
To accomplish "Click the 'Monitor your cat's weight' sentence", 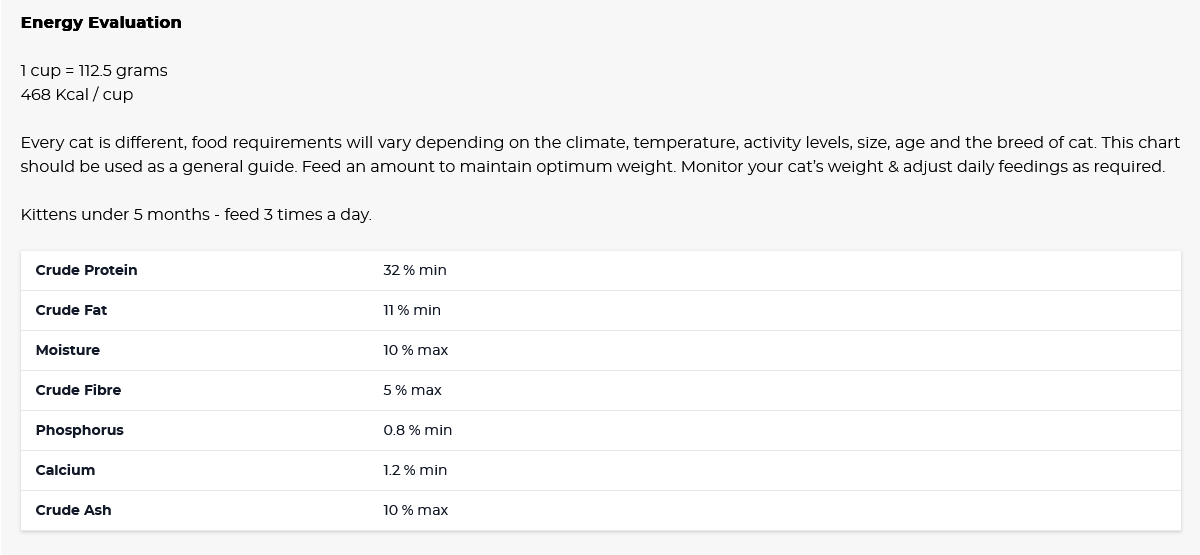I will (x=922, y=166).
